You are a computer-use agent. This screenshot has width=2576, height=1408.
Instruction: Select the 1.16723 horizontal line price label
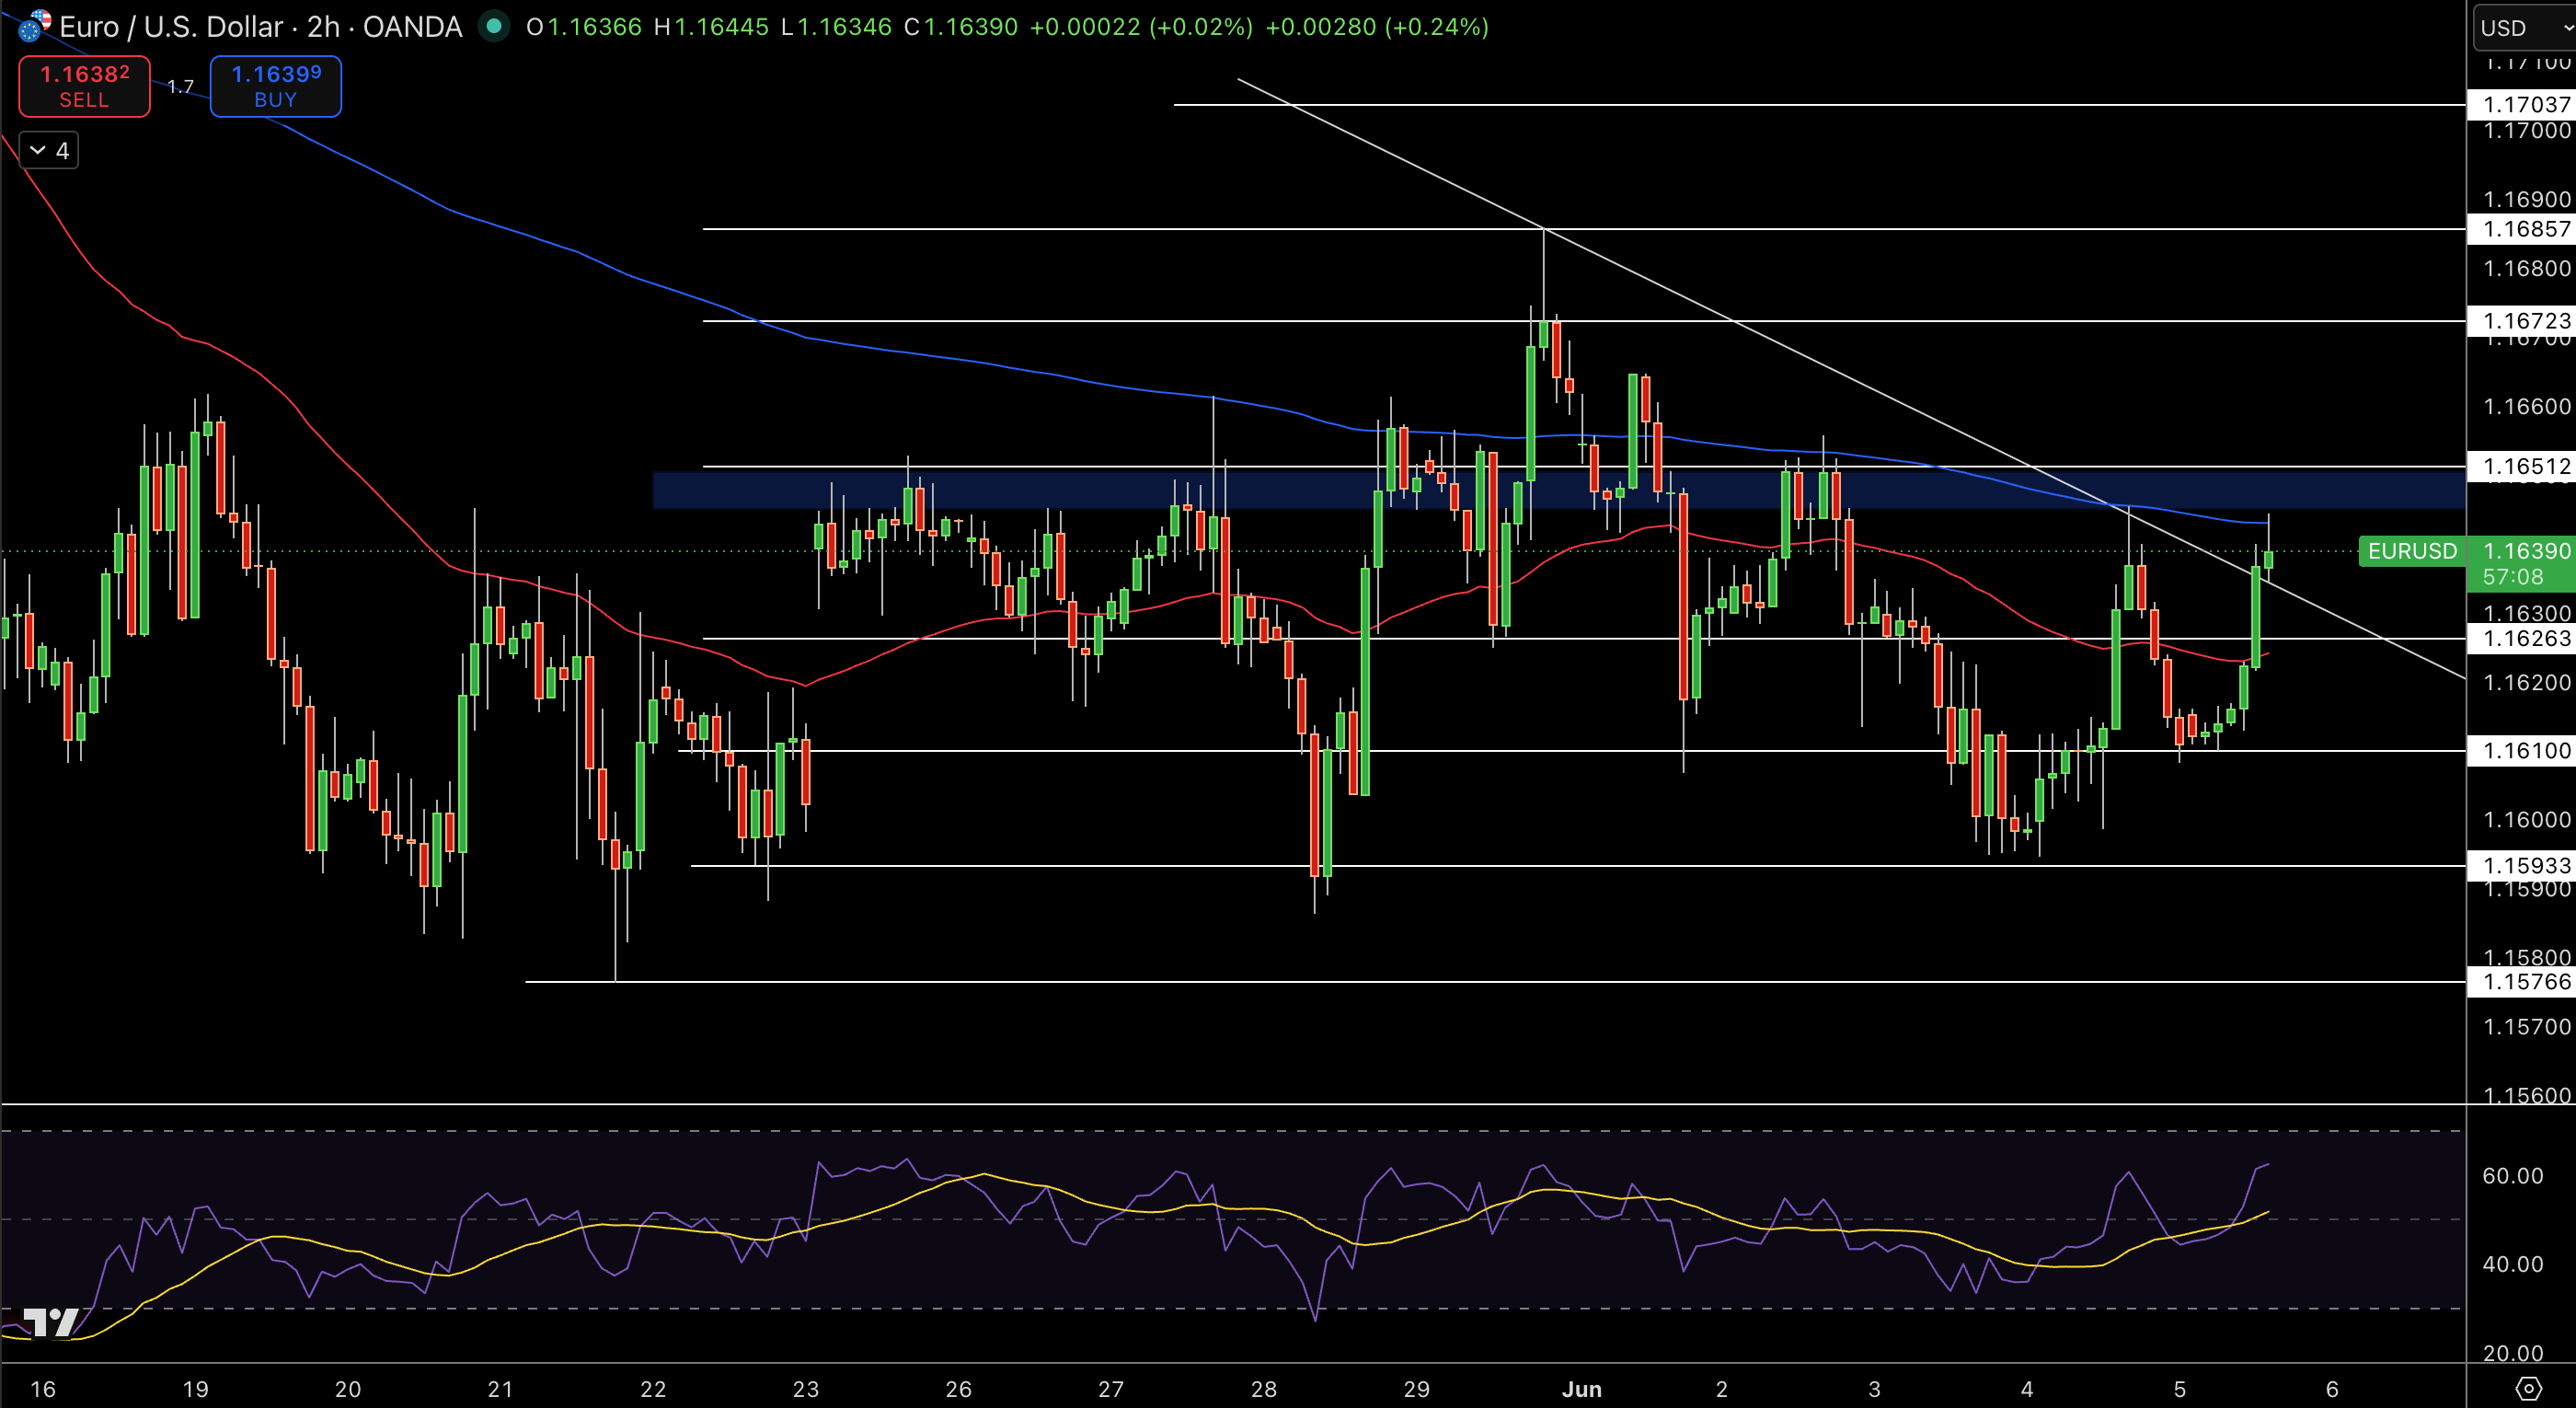pos(2522,321)
